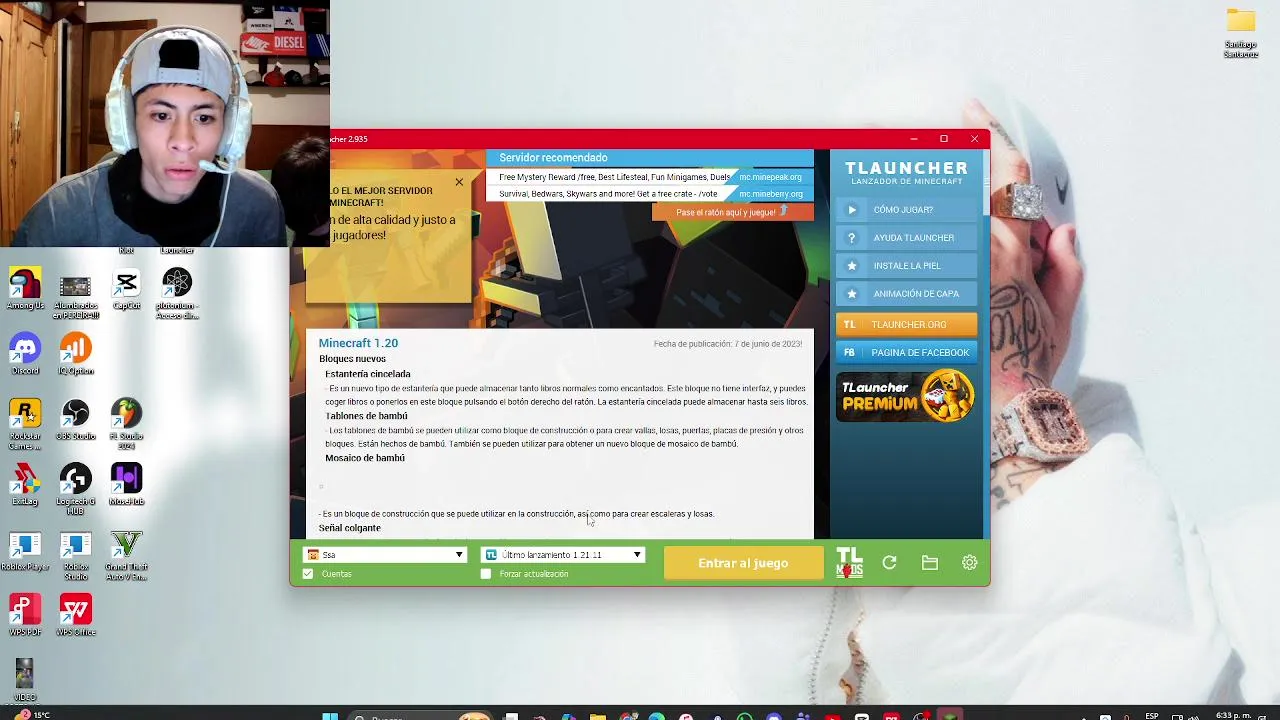Select the mc.minepeak.org server row
1280x720 pixels.
(x=650, y=177)
